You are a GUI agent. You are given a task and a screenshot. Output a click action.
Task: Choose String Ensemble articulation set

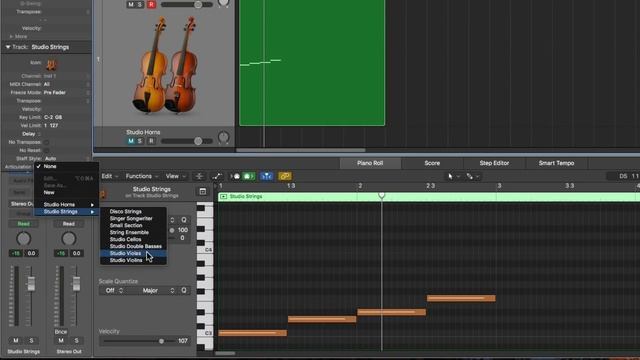pos(133,232)
